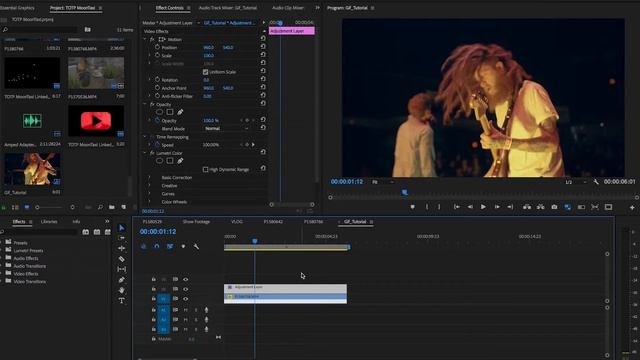Add a marker in the timeline header

coord(183,247)
